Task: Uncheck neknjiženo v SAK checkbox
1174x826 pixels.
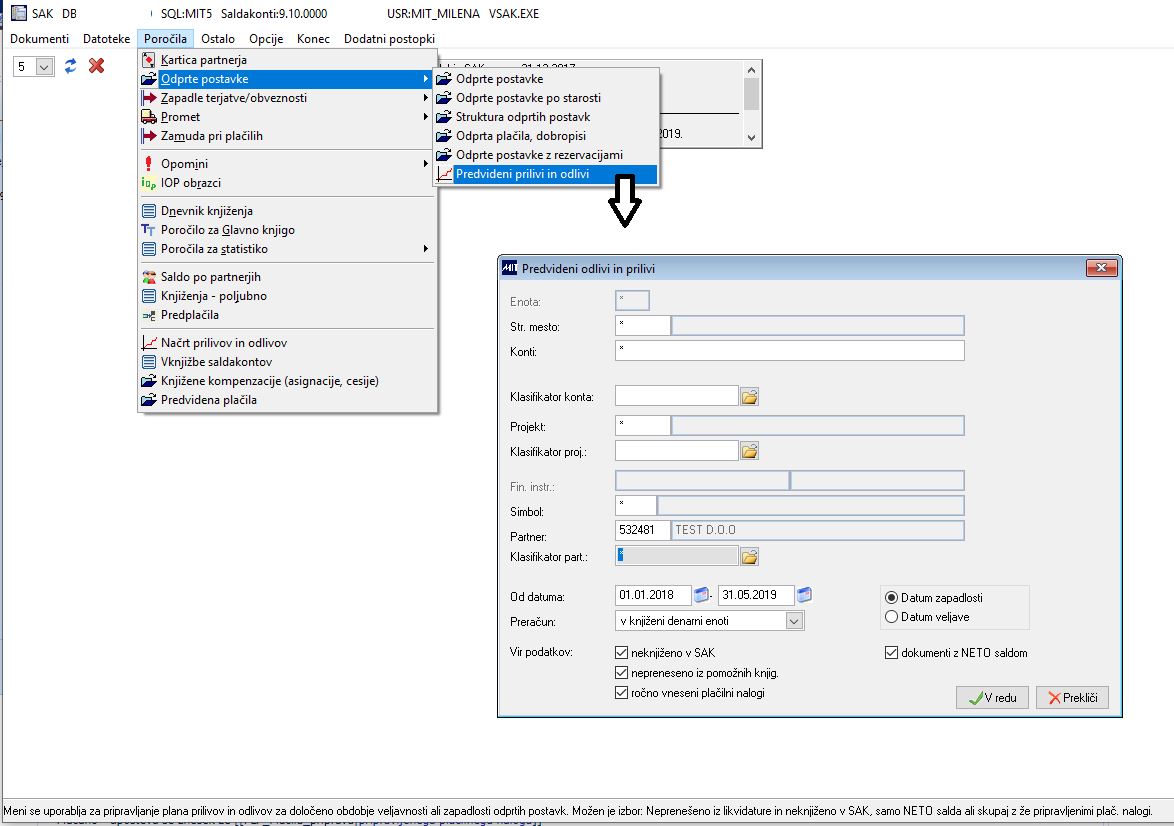Action: 621,652
